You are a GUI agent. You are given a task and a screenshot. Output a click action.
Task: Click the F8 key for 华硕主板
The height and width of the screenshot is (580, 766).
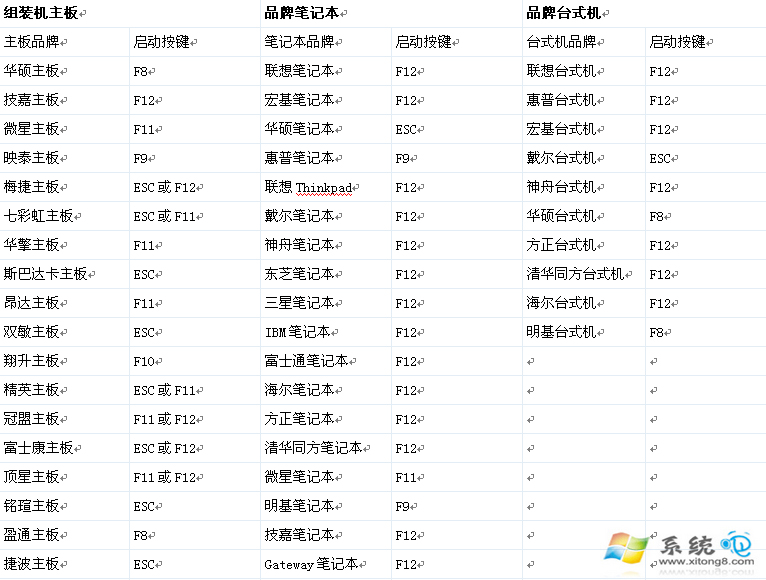pos(141,72)
